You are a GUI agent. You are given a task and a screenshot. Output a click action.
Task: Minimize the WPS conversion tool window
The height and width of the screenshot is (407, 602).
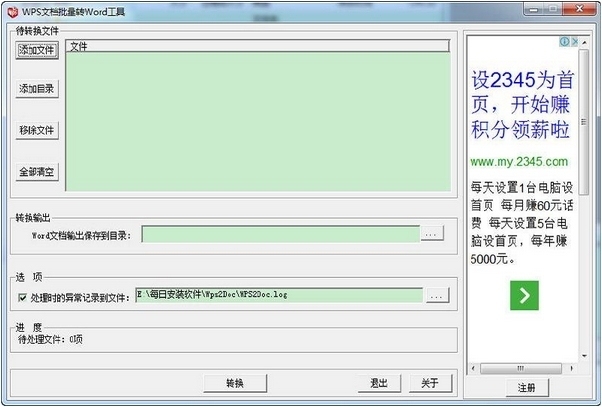click(534, 10)
